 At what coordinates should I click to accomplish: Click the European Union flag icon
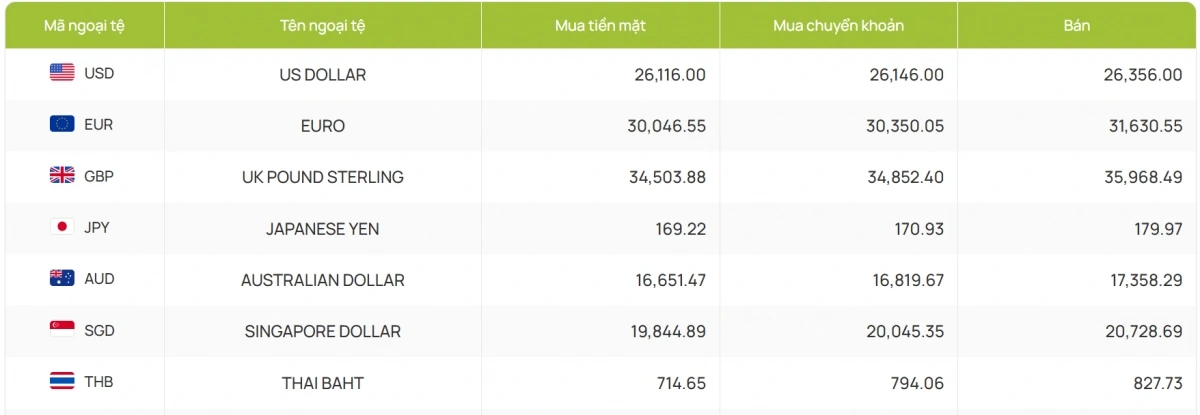pos(62,124)
